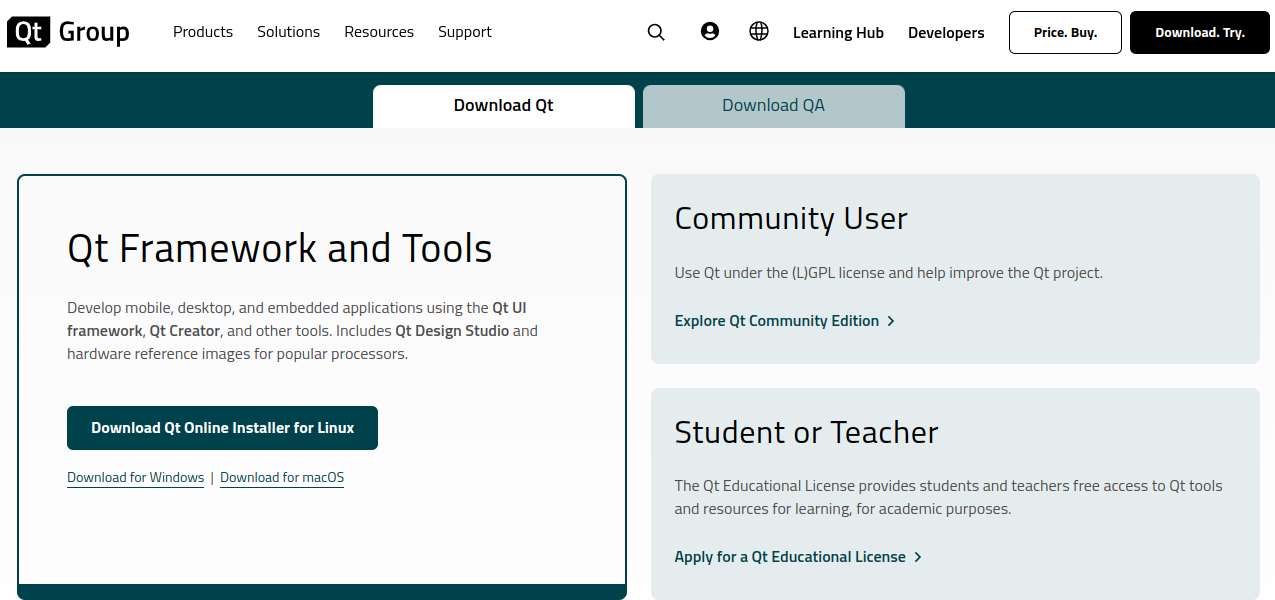Screen dimensions: 1275x600
Task: Switch to the Download QA tab
Action: tap(773, 106)
